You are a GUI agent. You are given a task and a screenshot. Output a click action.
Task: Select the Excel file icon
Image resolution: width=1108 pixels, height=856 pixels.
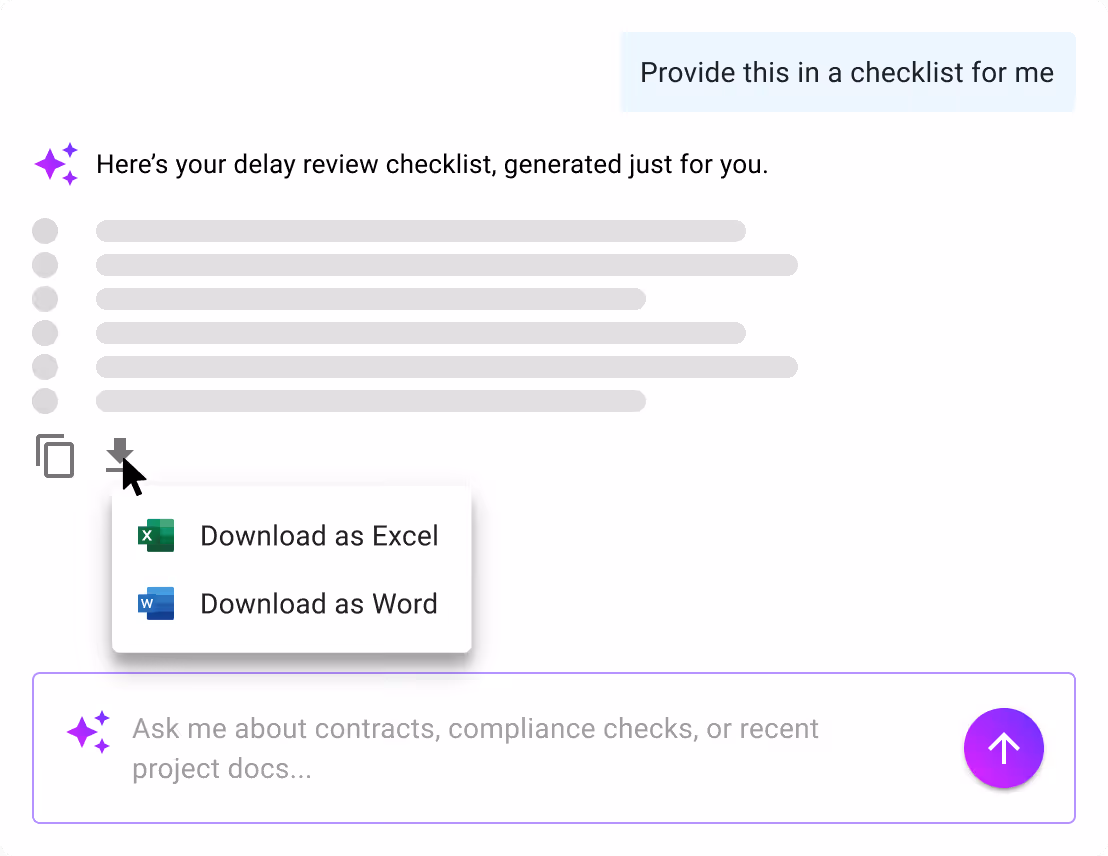point(155,535)
